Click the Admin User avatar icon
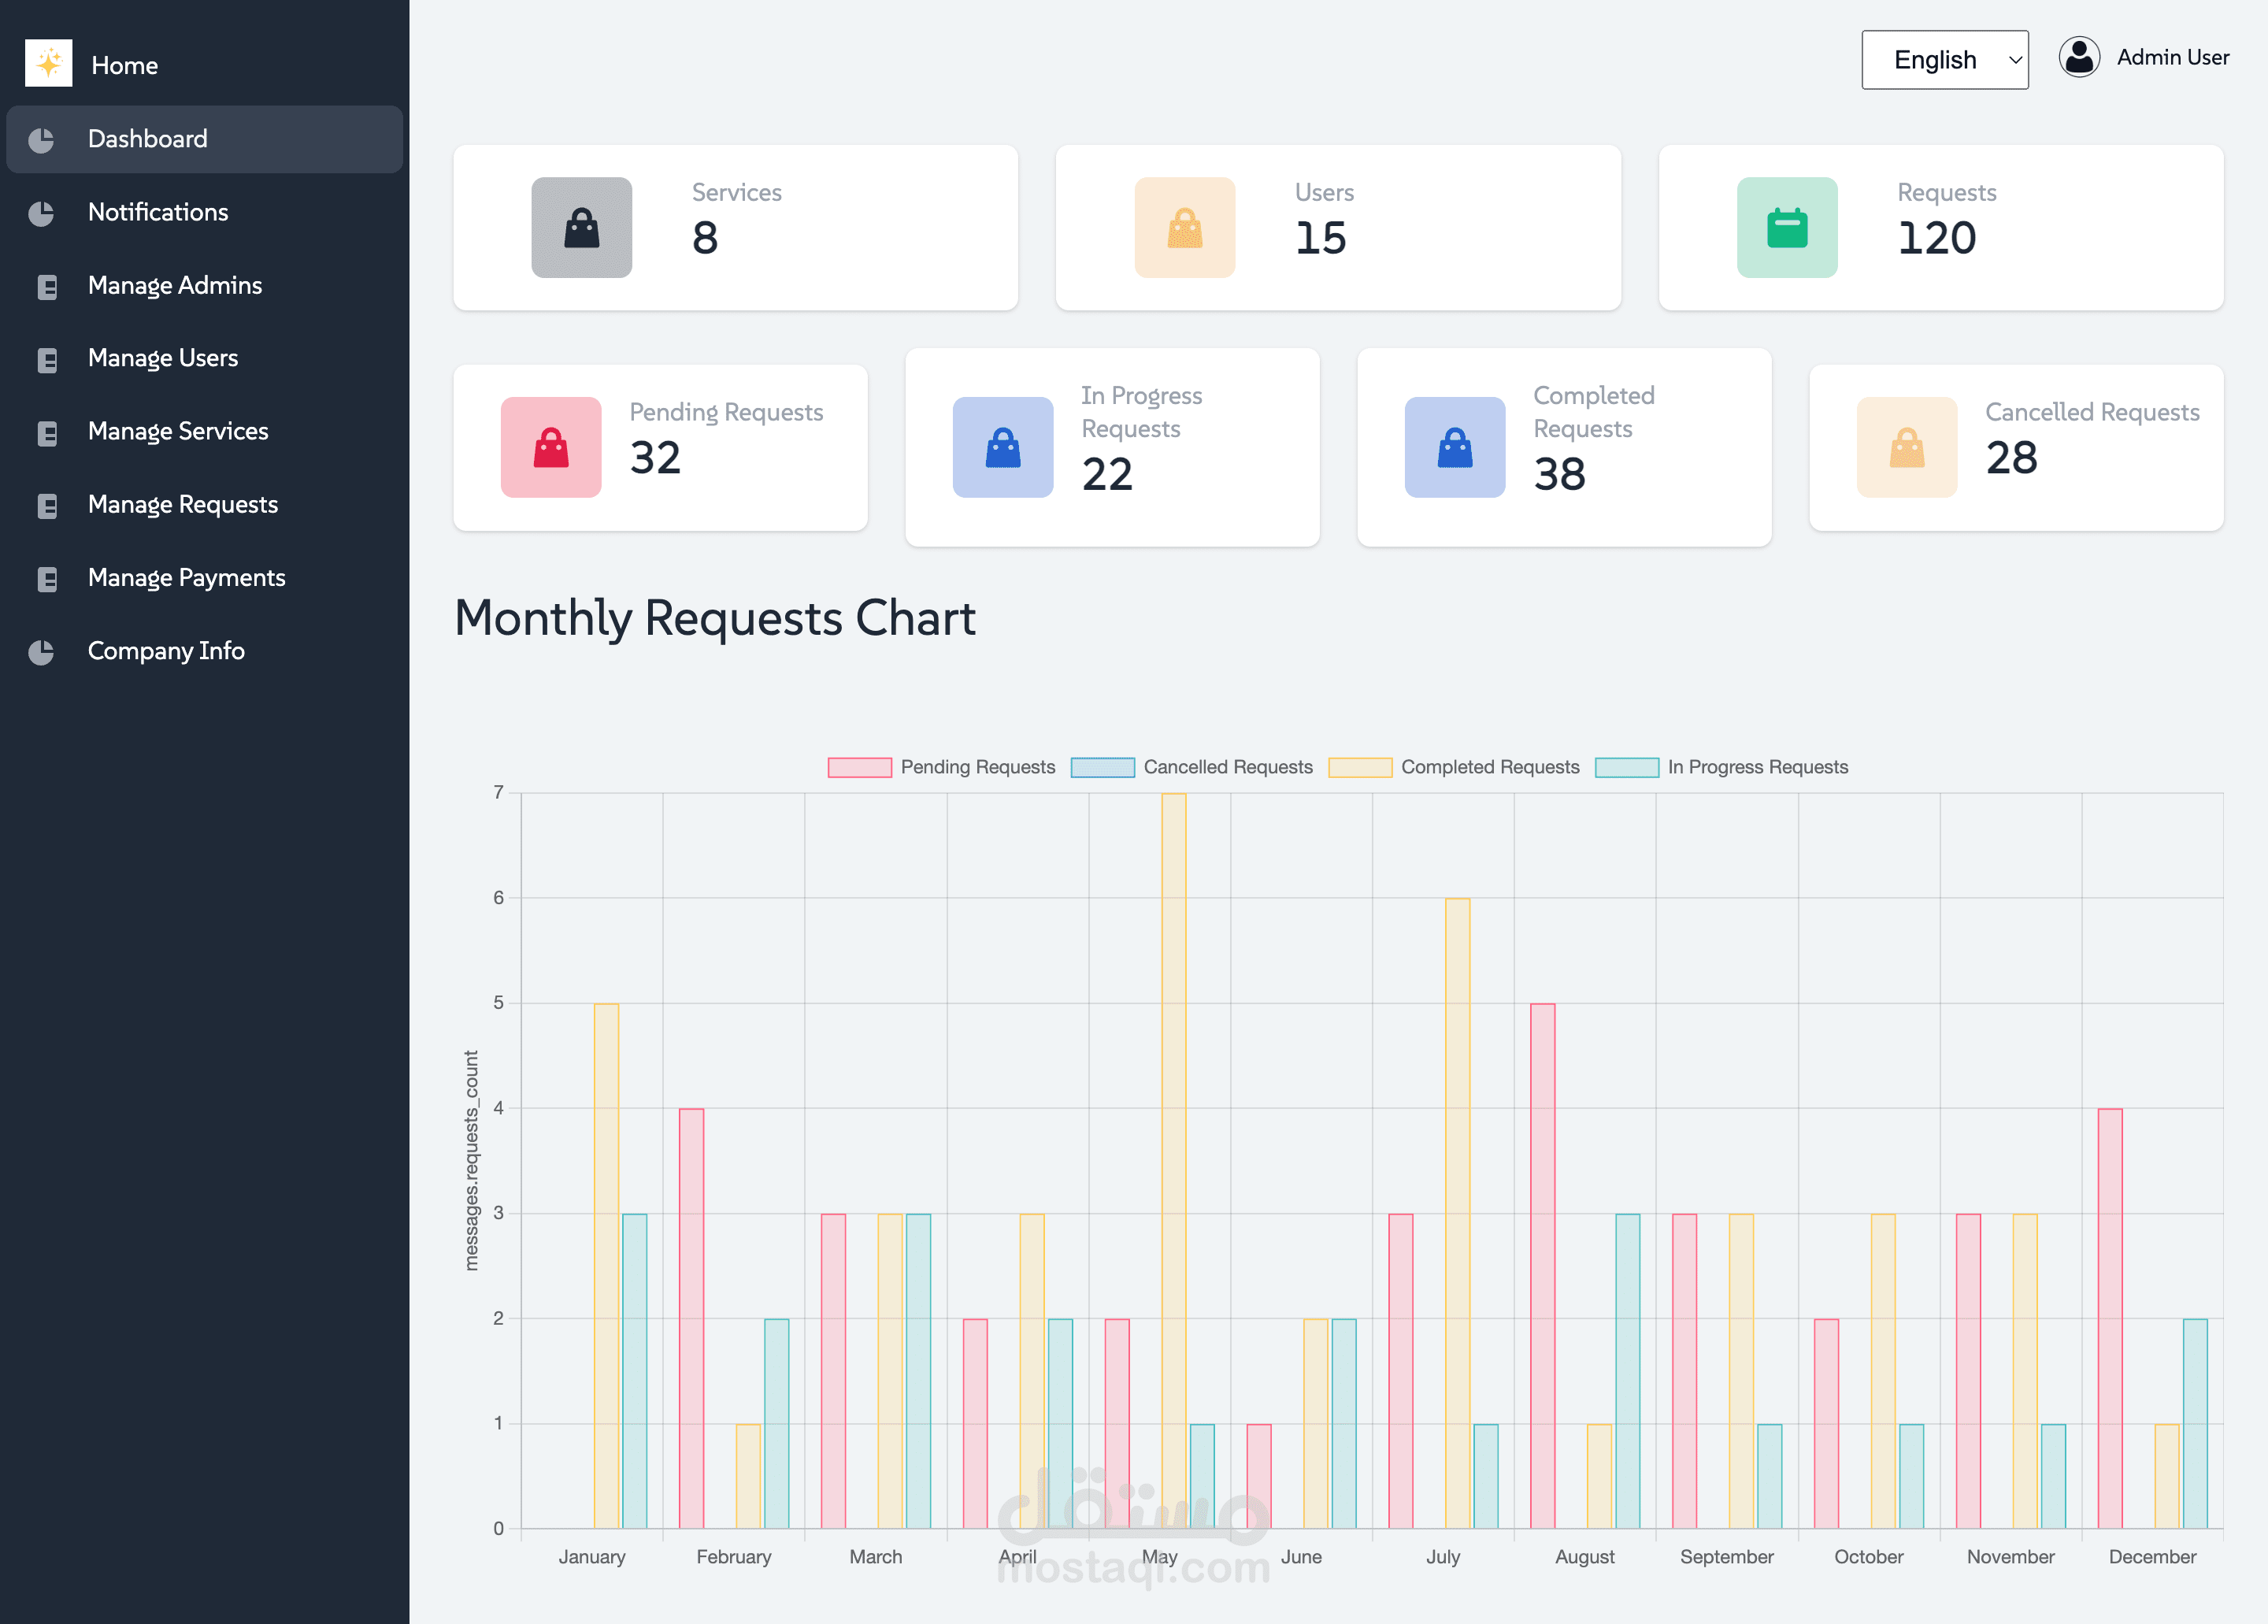Image resolution: width=2268 pixels, height=1624 pixels. pyautogui.click(x=2078, y=58)
